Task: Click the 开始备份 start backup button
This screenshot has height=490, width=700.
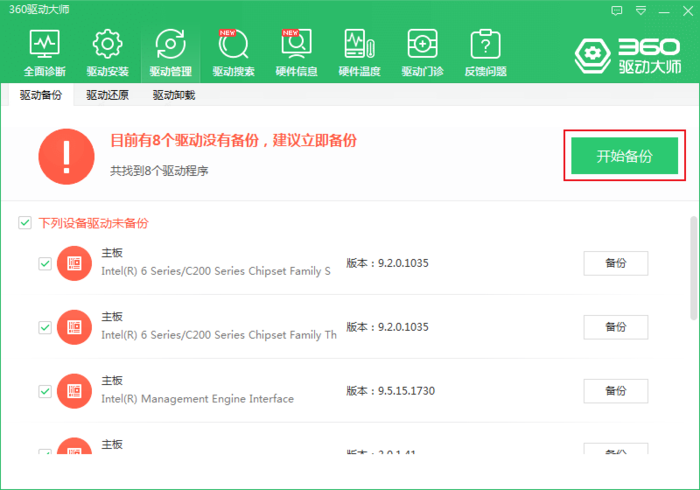Action: coord(625,156)
